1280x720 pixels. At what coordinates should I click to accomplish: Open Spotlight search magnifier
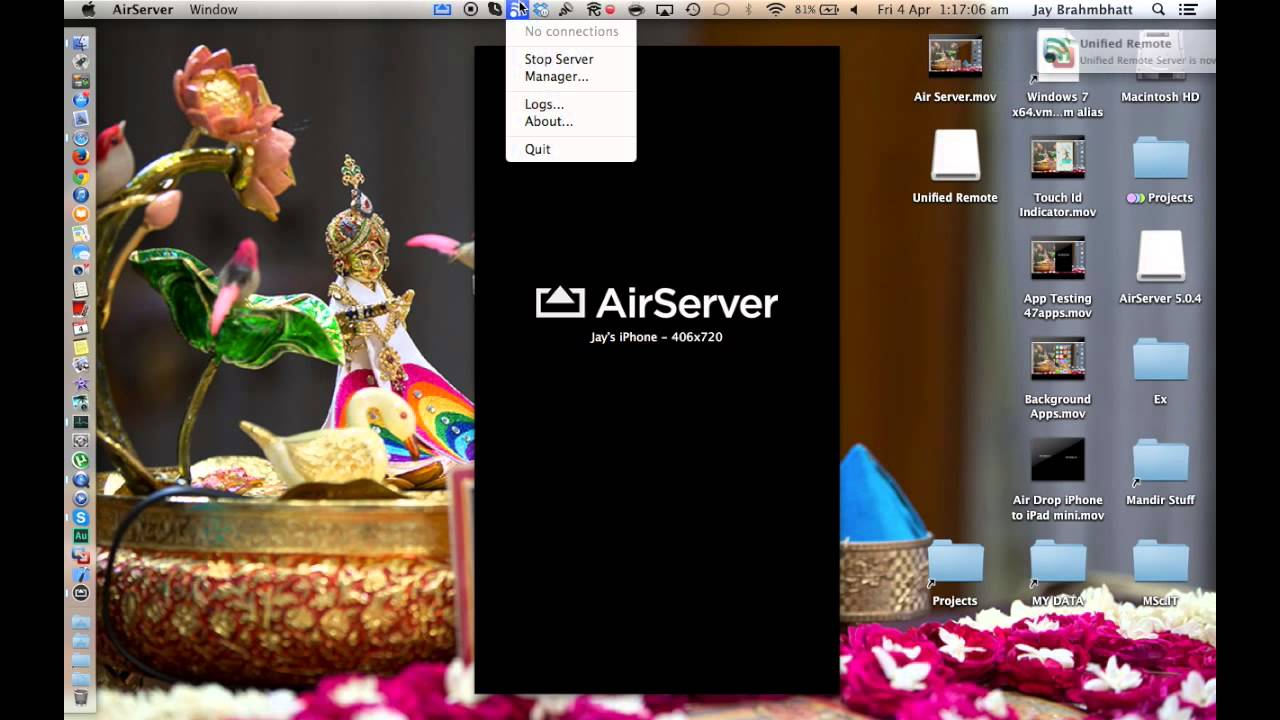point(1158,9)
